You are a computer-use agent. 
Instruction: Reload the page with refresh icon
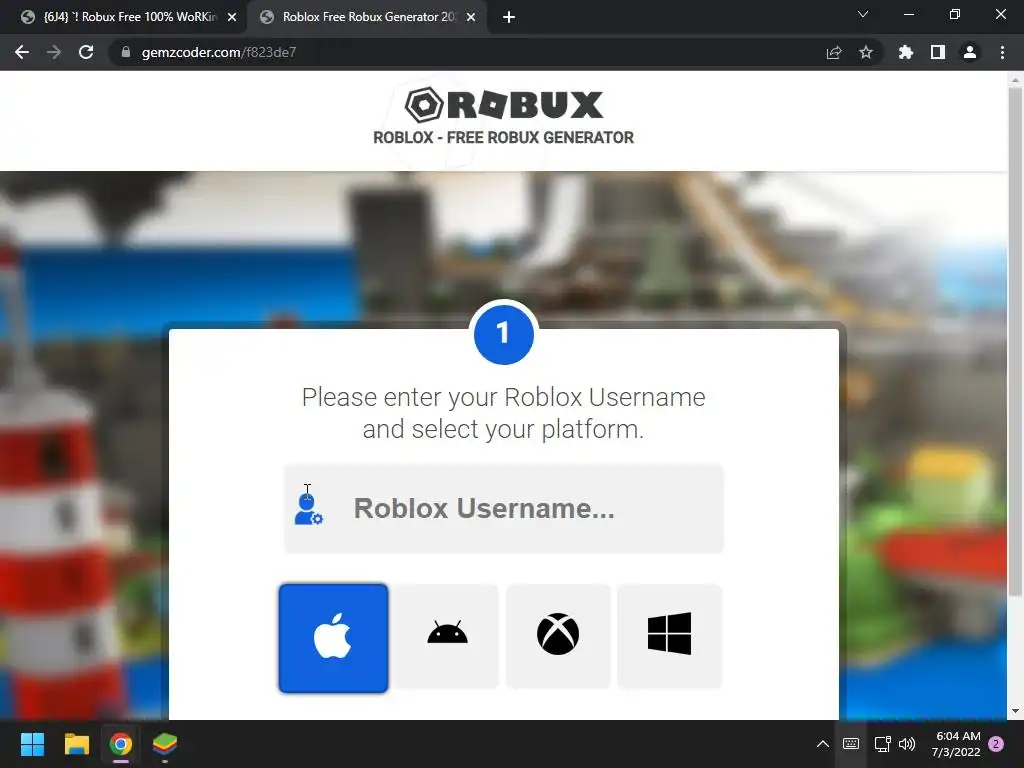(86, 52)
